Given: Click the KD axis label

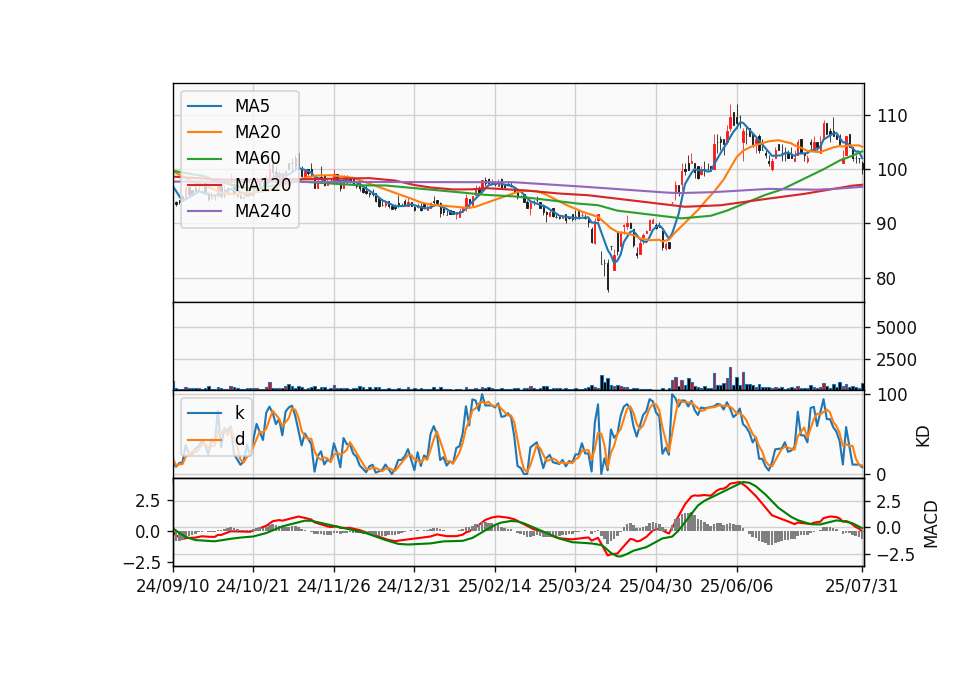Looking at the screenshot, I should pos(923,437).
